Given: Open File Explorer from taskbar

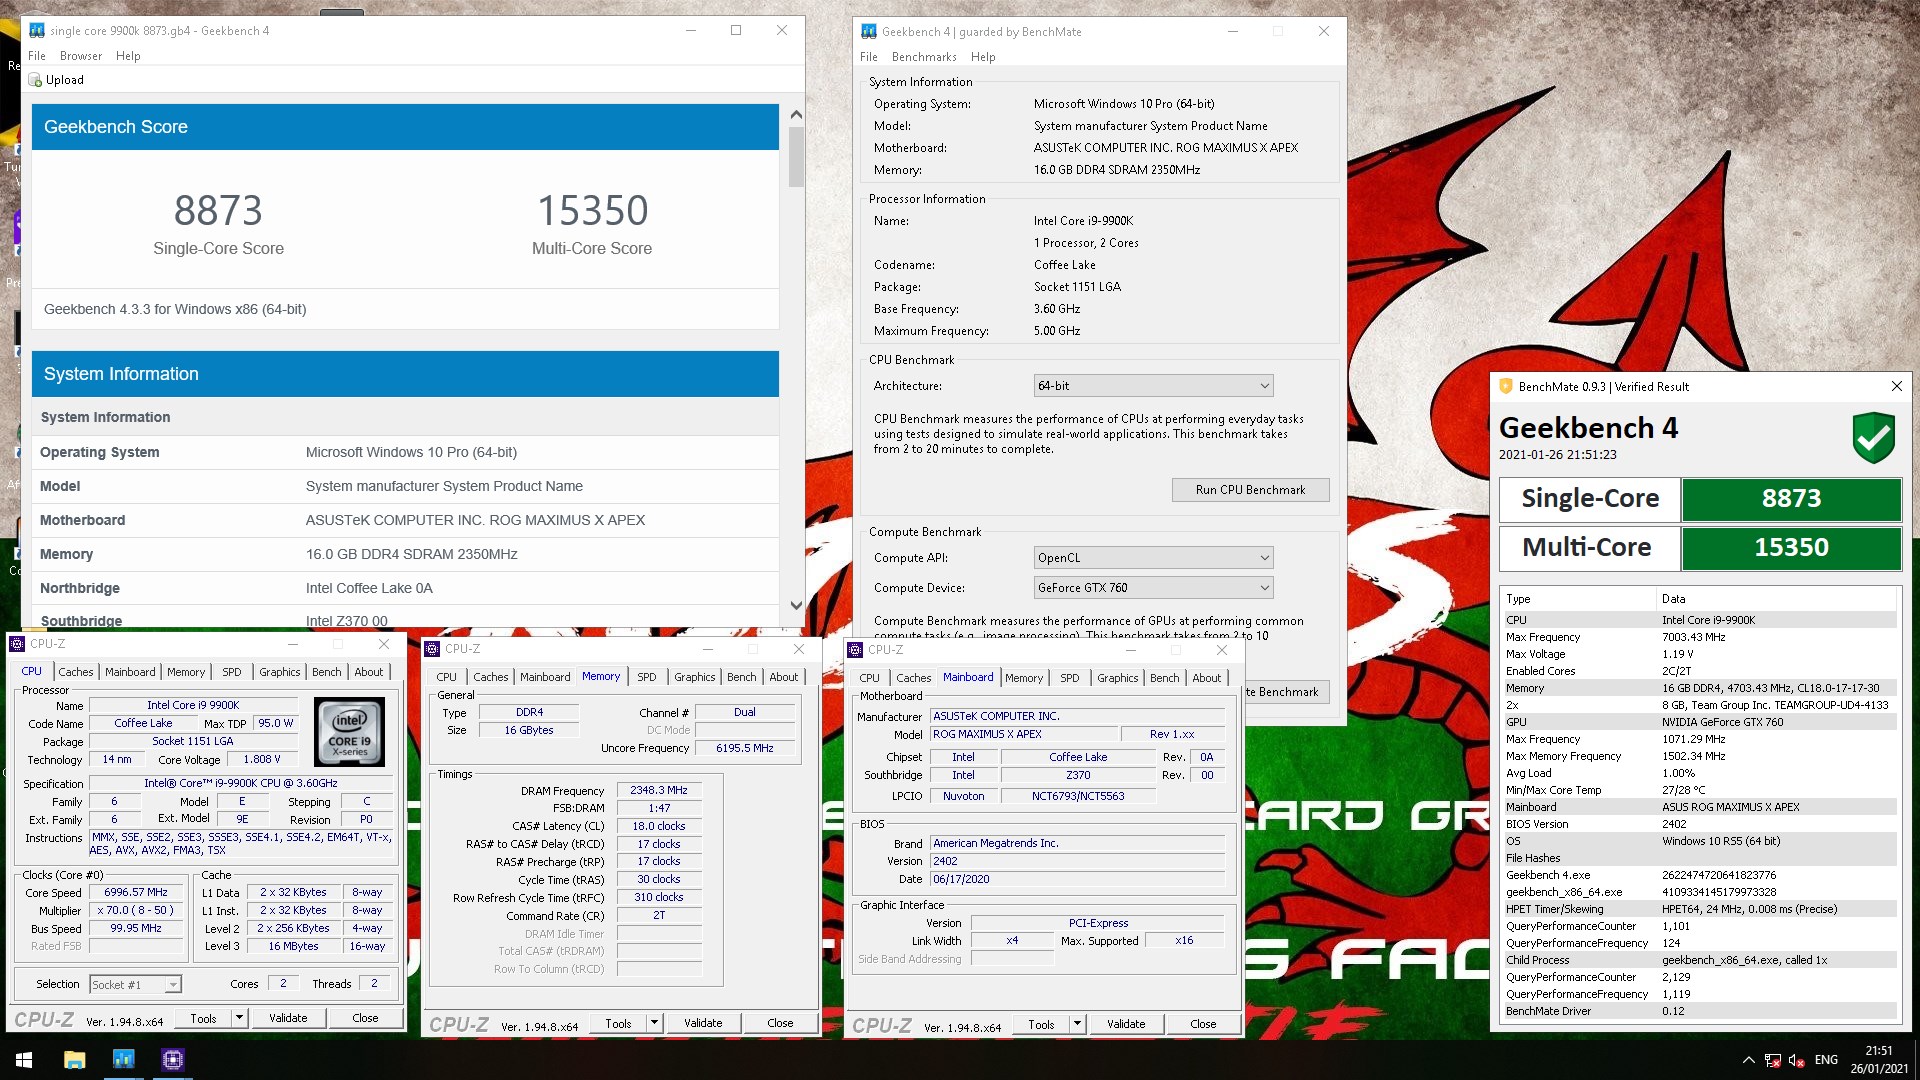Looking at the screenshot, I should coord(74,1060).
